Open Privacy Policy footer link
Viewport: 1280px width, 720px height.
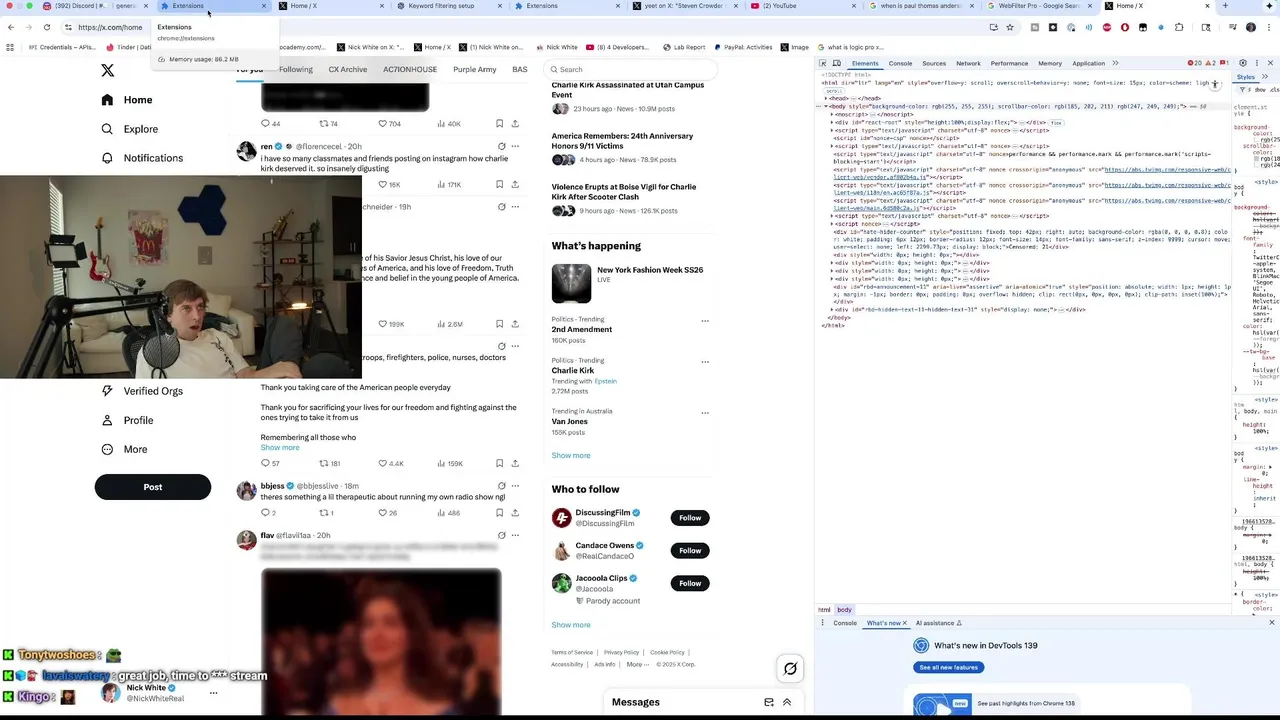click(x=621, y=652)
